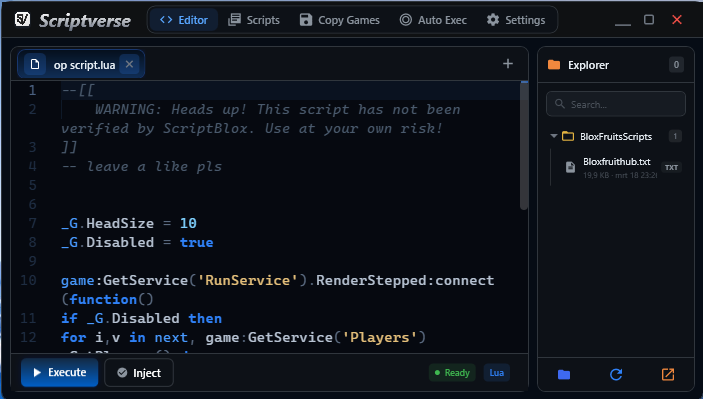Open the Copy Games tab

click(x=339, y=20)
